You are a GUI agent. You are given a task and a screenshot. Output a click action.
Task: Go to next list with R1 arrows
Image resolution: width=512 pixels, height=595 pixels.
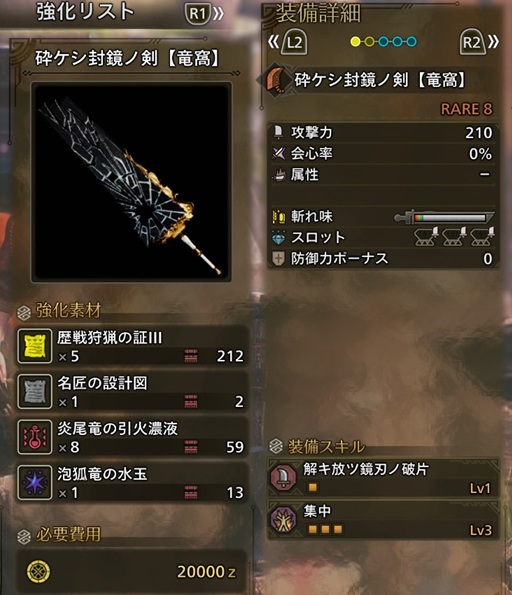point(204,14)
